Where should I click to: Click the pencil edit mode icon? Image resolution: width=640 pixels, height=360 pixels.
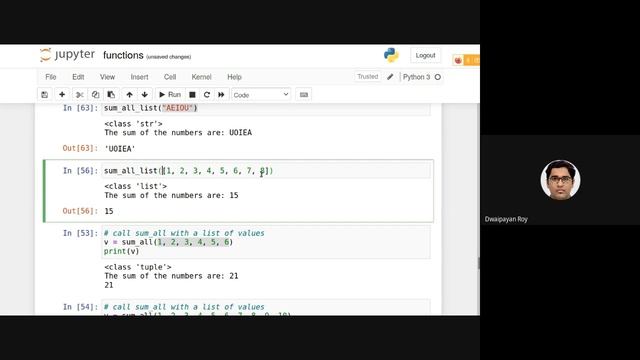click(x=390, y=77)
